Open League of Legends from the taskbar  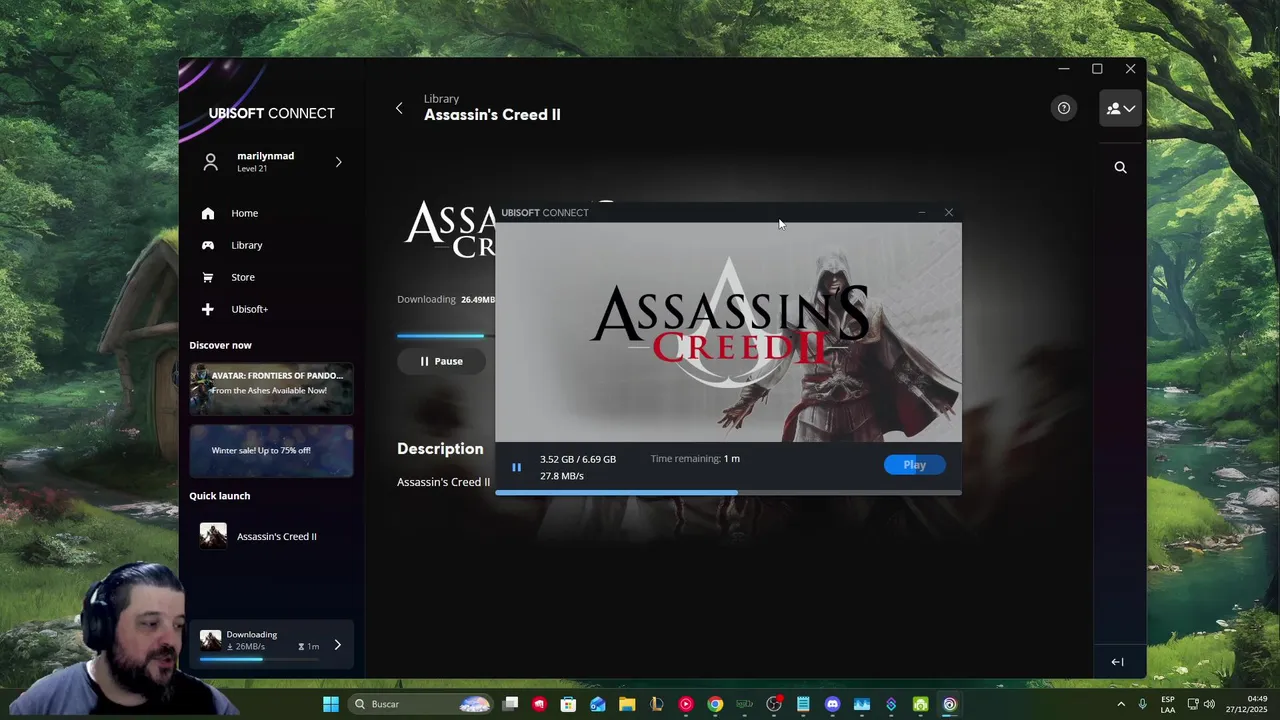(x=656, y=704)
